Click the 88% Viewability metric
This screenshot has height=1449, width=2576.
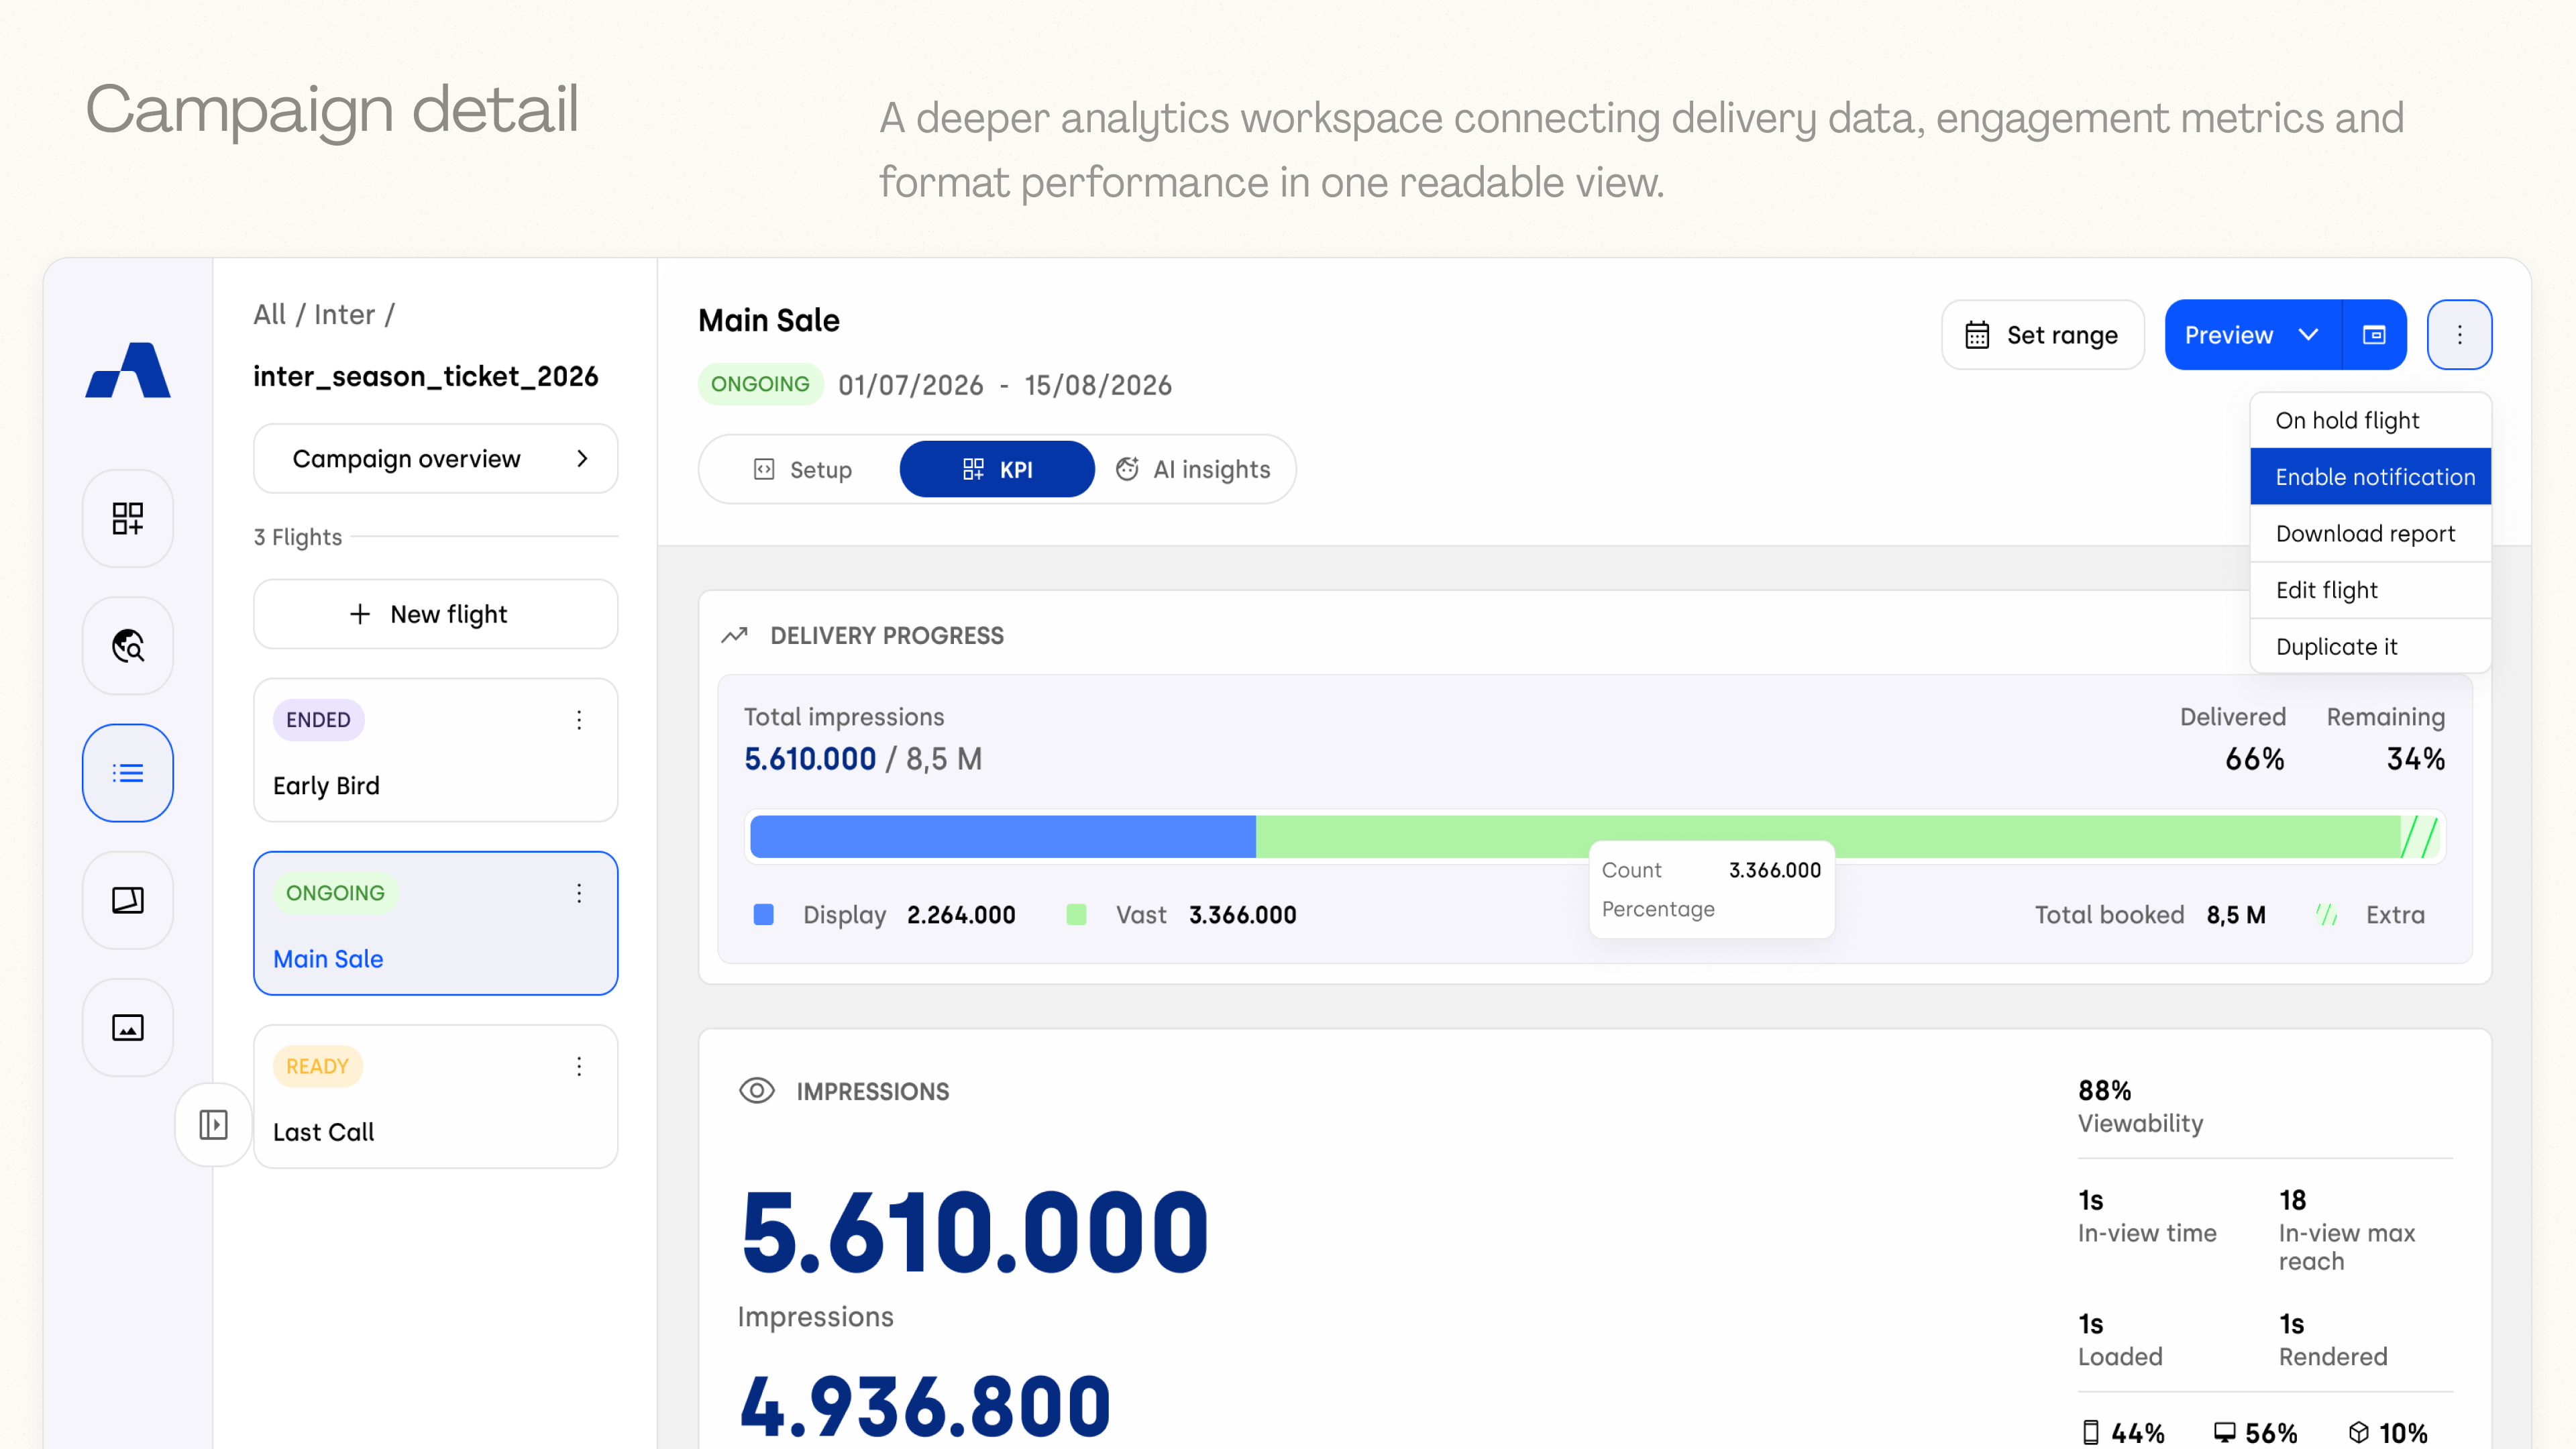click(2140, 1106)
